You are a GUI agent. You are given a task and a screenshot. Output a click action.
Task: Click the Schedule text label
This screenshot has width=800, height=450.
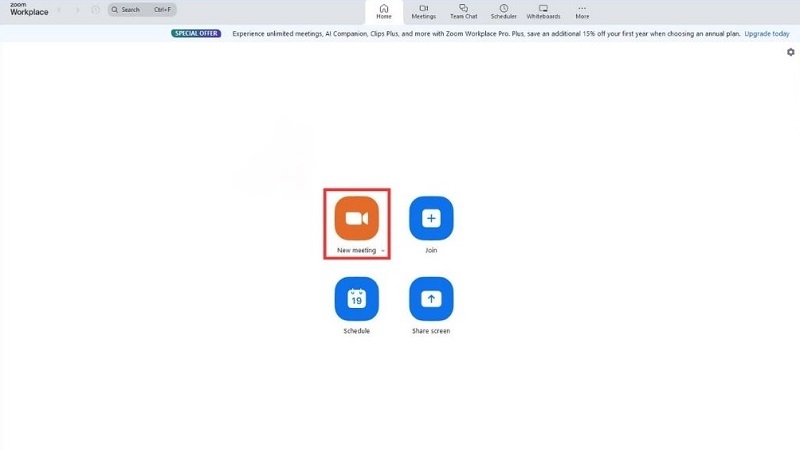click(x=356, y=331)
